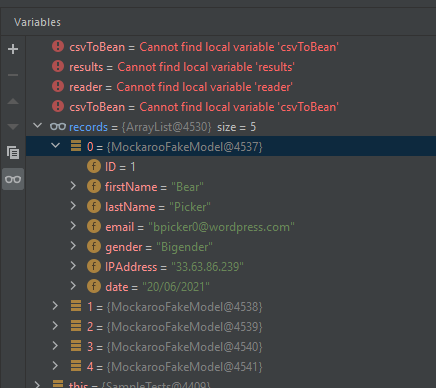Click the Duplicate Watch copy icon
This screenshot has width=436, height=388.
tap(13, 153)
